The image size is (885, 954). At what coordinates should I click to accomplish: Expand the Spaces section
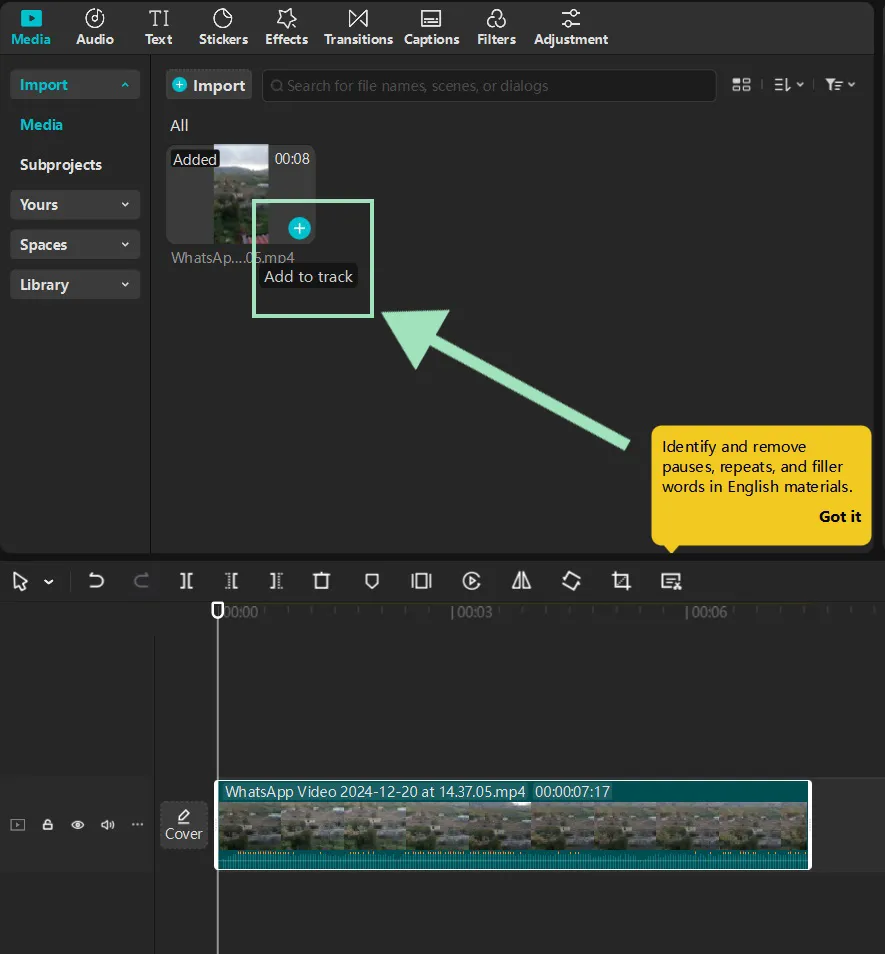(x=75, y=245)
